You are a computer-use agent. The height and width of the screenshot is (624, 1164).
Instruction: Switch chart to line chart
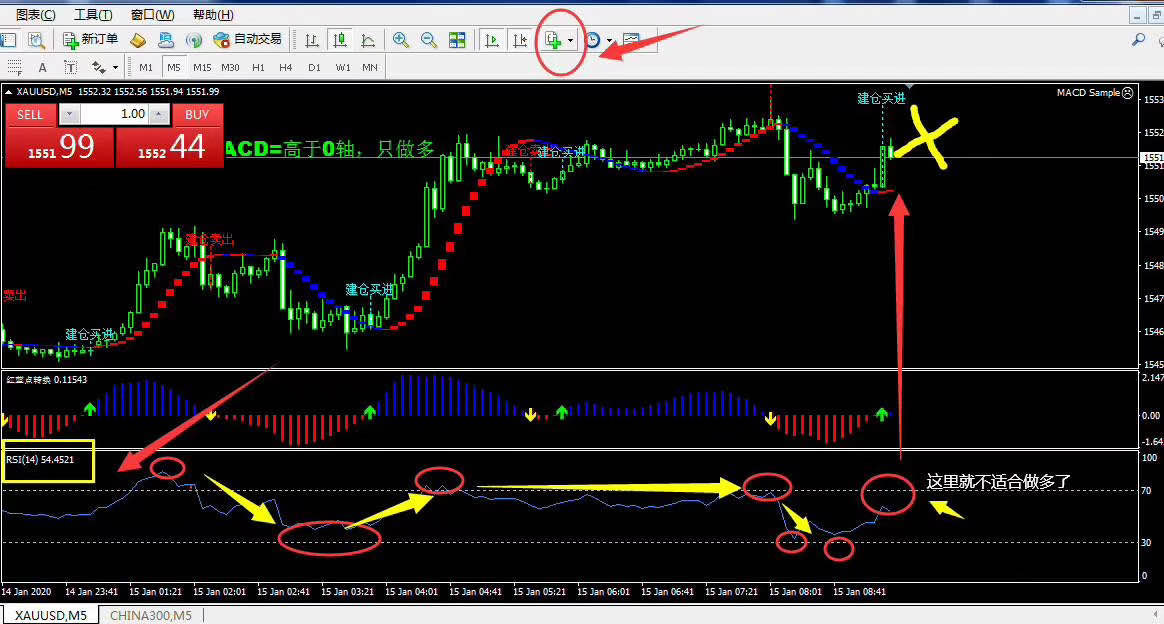coord(368,40)
